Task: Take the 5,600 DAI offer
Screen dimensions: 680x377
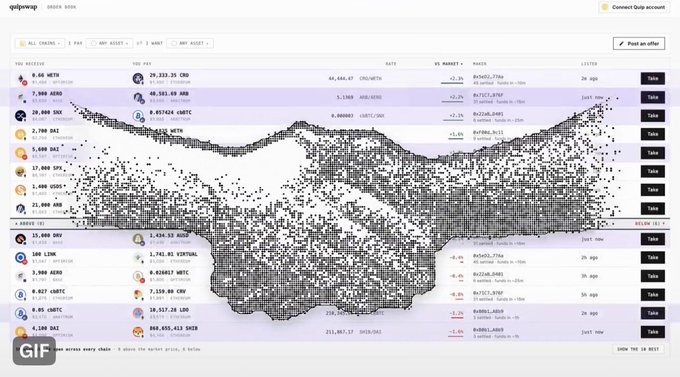Action: click(653, 153)
